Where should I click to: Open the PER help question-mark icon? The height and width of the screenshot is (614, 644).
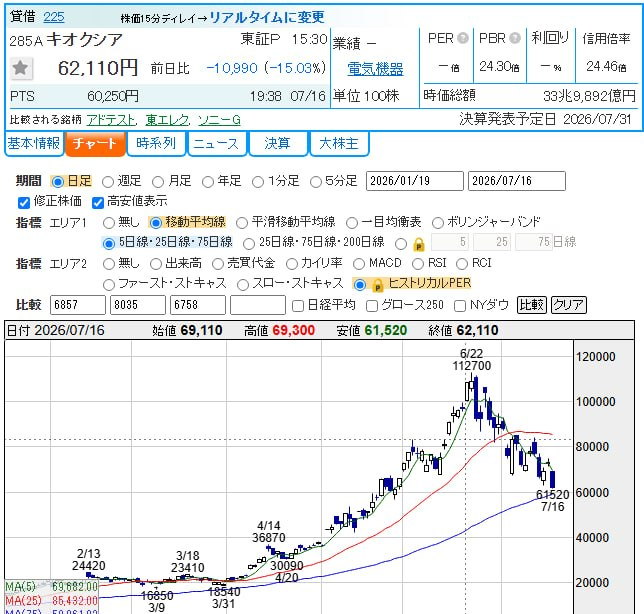[x=463, y=38]
